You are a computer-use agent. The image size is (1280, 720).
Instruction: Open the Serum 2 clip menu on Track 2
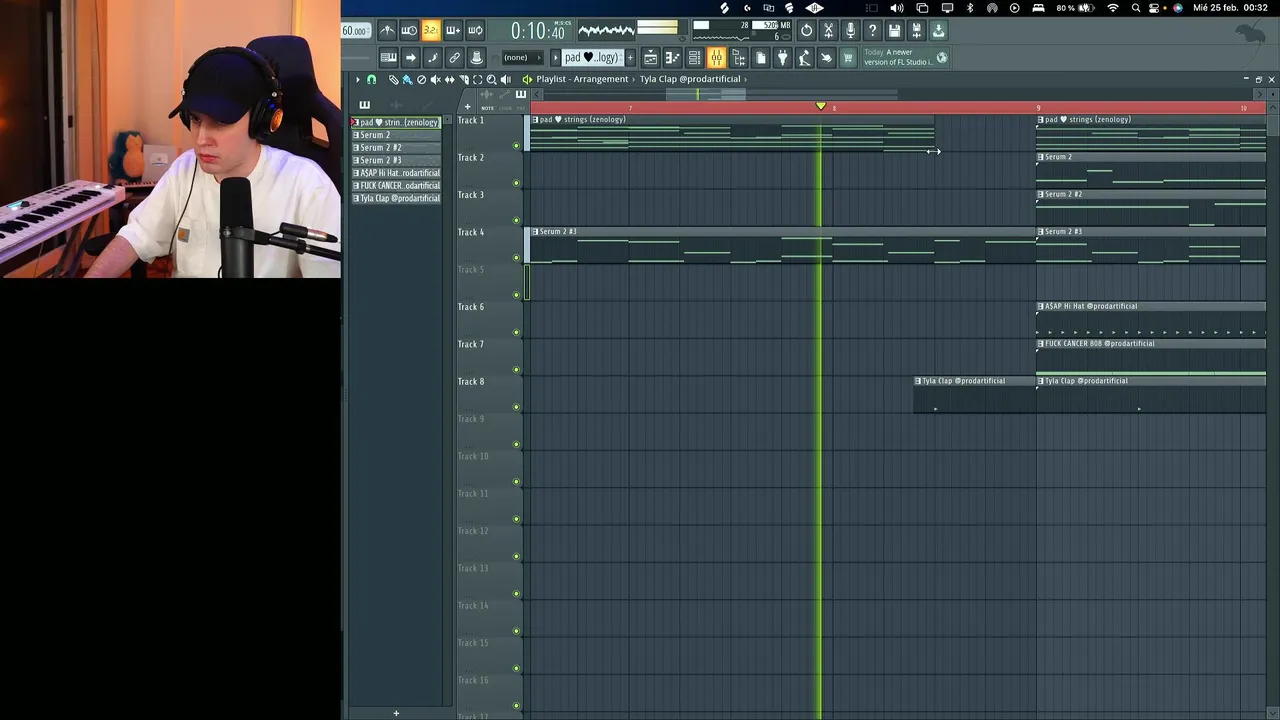click(x=1041, y=157)
